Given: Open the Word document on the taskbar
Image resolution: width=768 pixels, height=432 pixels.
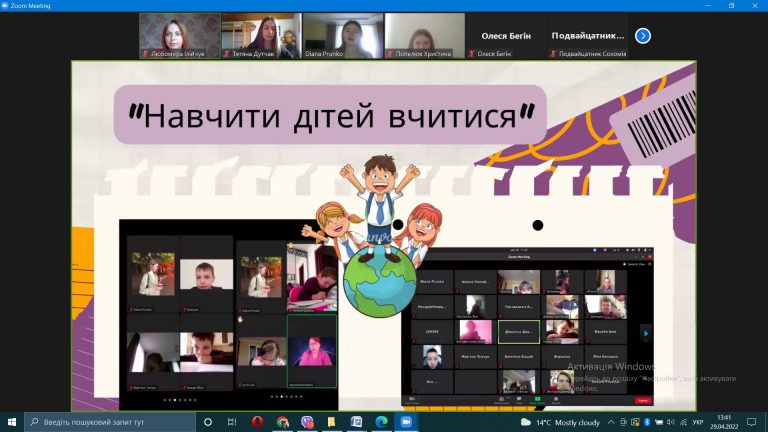Looking at the screenshot, I should point(356,422).
